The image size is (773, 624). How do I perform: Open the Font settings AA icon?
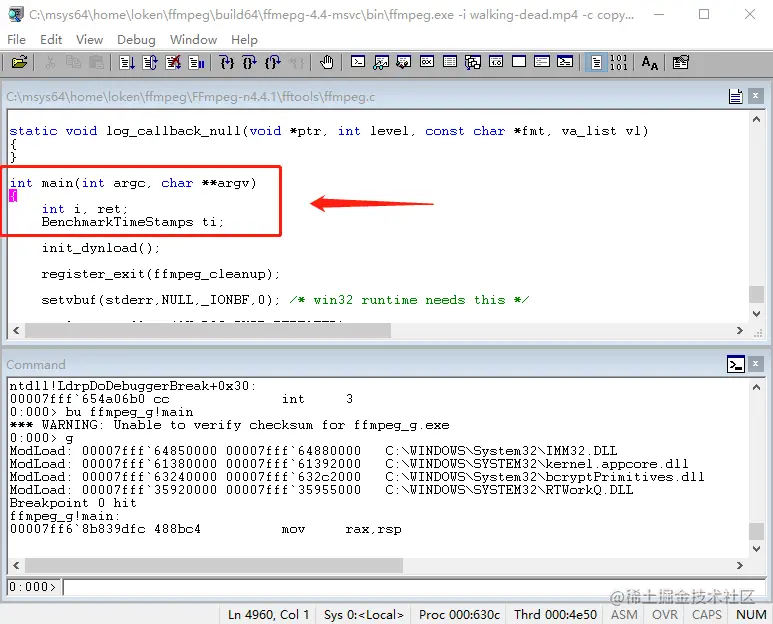click(650, 63)
